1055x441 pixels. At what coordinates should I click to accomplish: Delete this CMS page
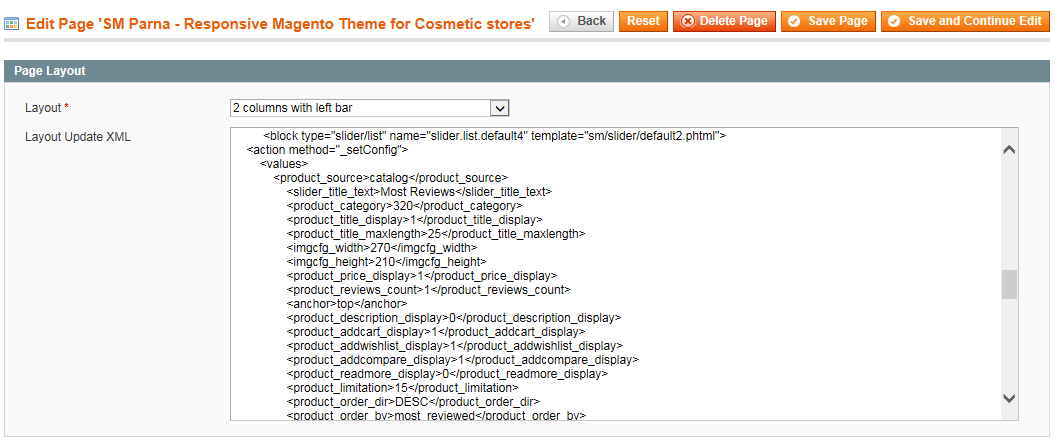(x=724, y=21)
